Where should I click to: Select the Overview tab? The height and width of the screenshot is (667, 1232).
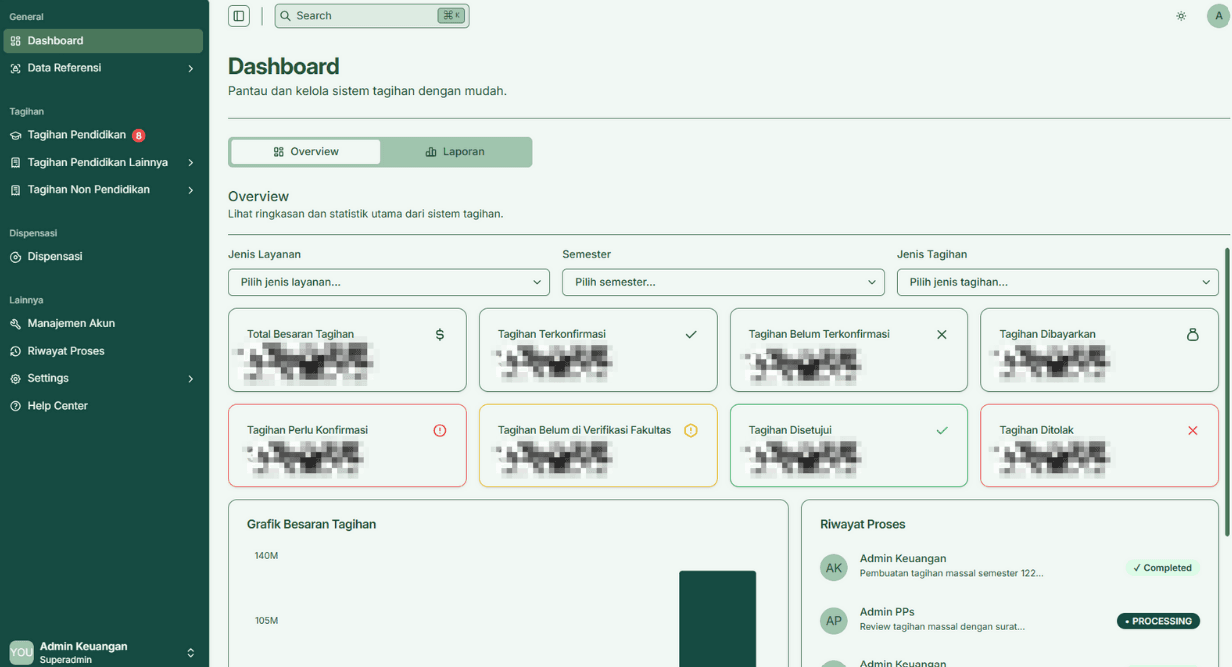click(306, 152)
